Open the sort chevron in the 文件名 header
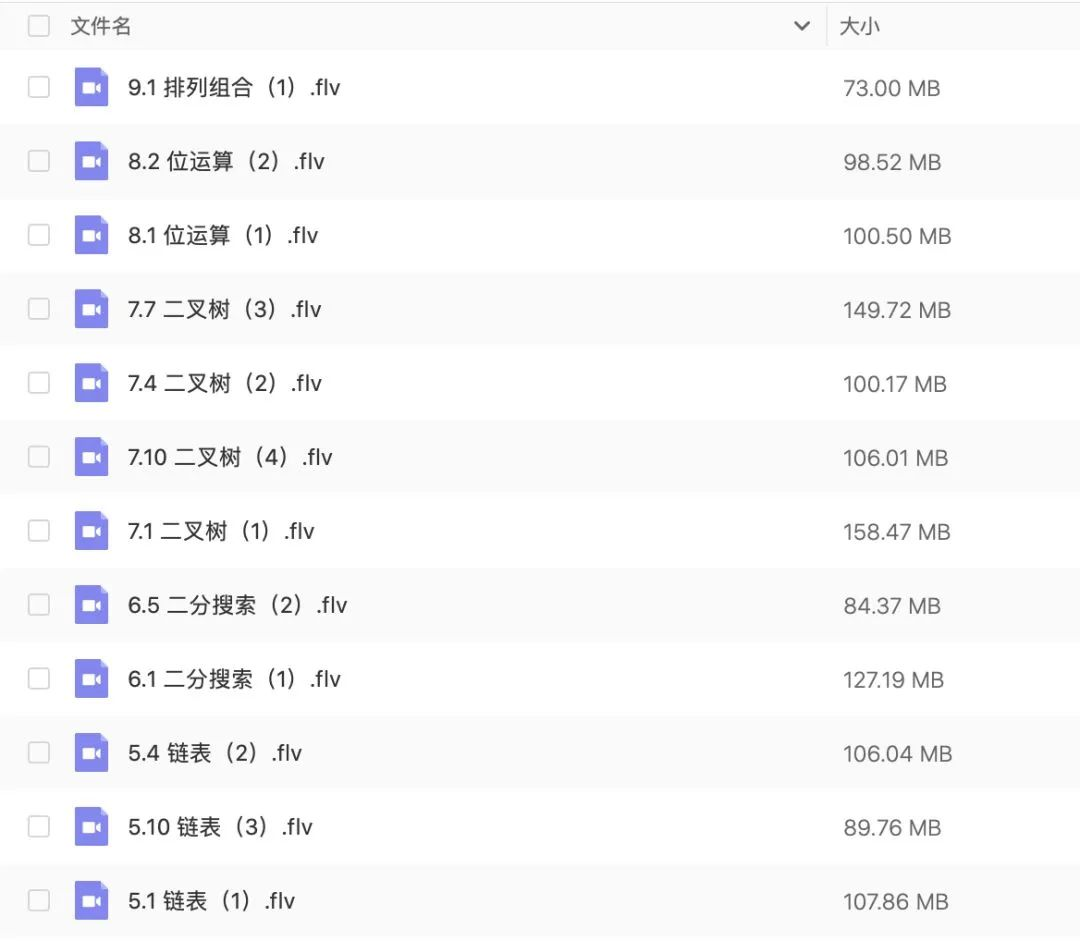This screenshot has width=1080, height=941. click(802, 26)
